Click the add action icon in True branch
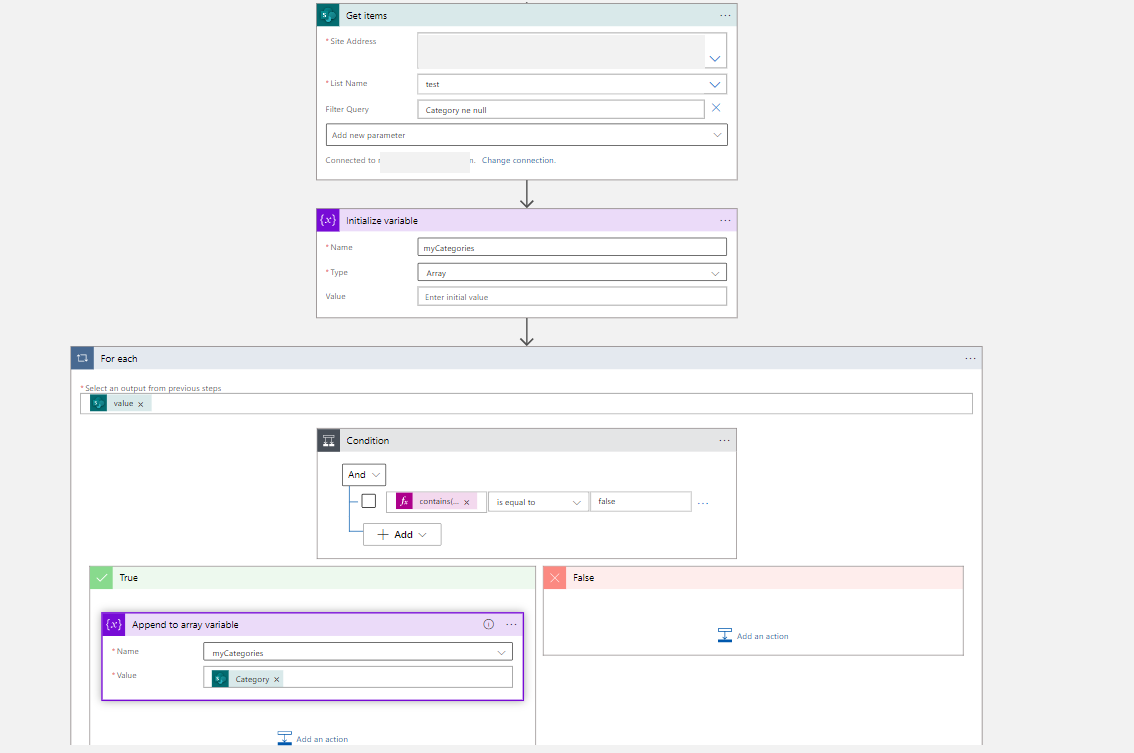The height and width of the screenshot is (753, 1134). [285, 738]
